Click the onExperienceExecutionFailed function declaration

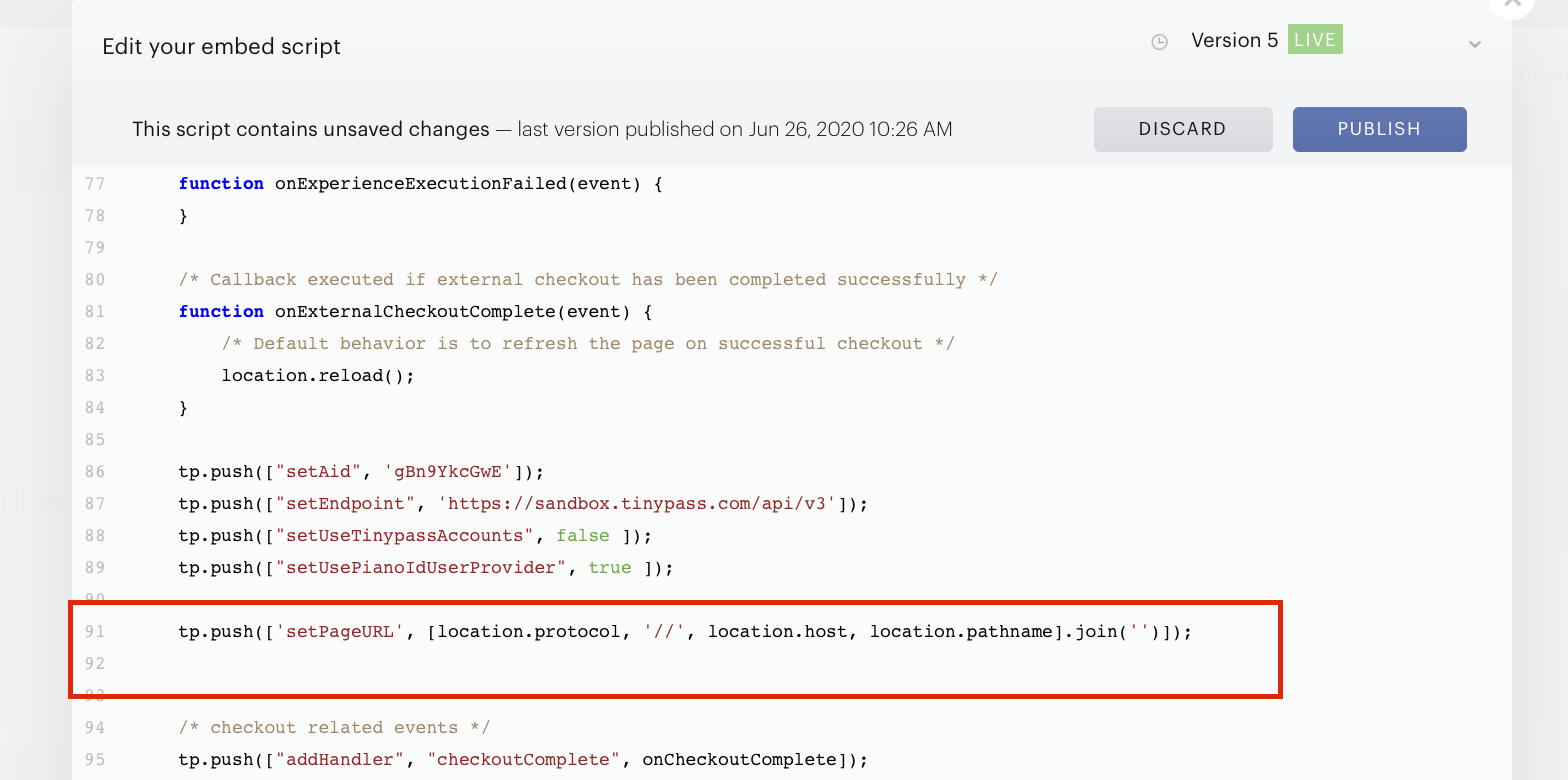click(x=420, y=184)
